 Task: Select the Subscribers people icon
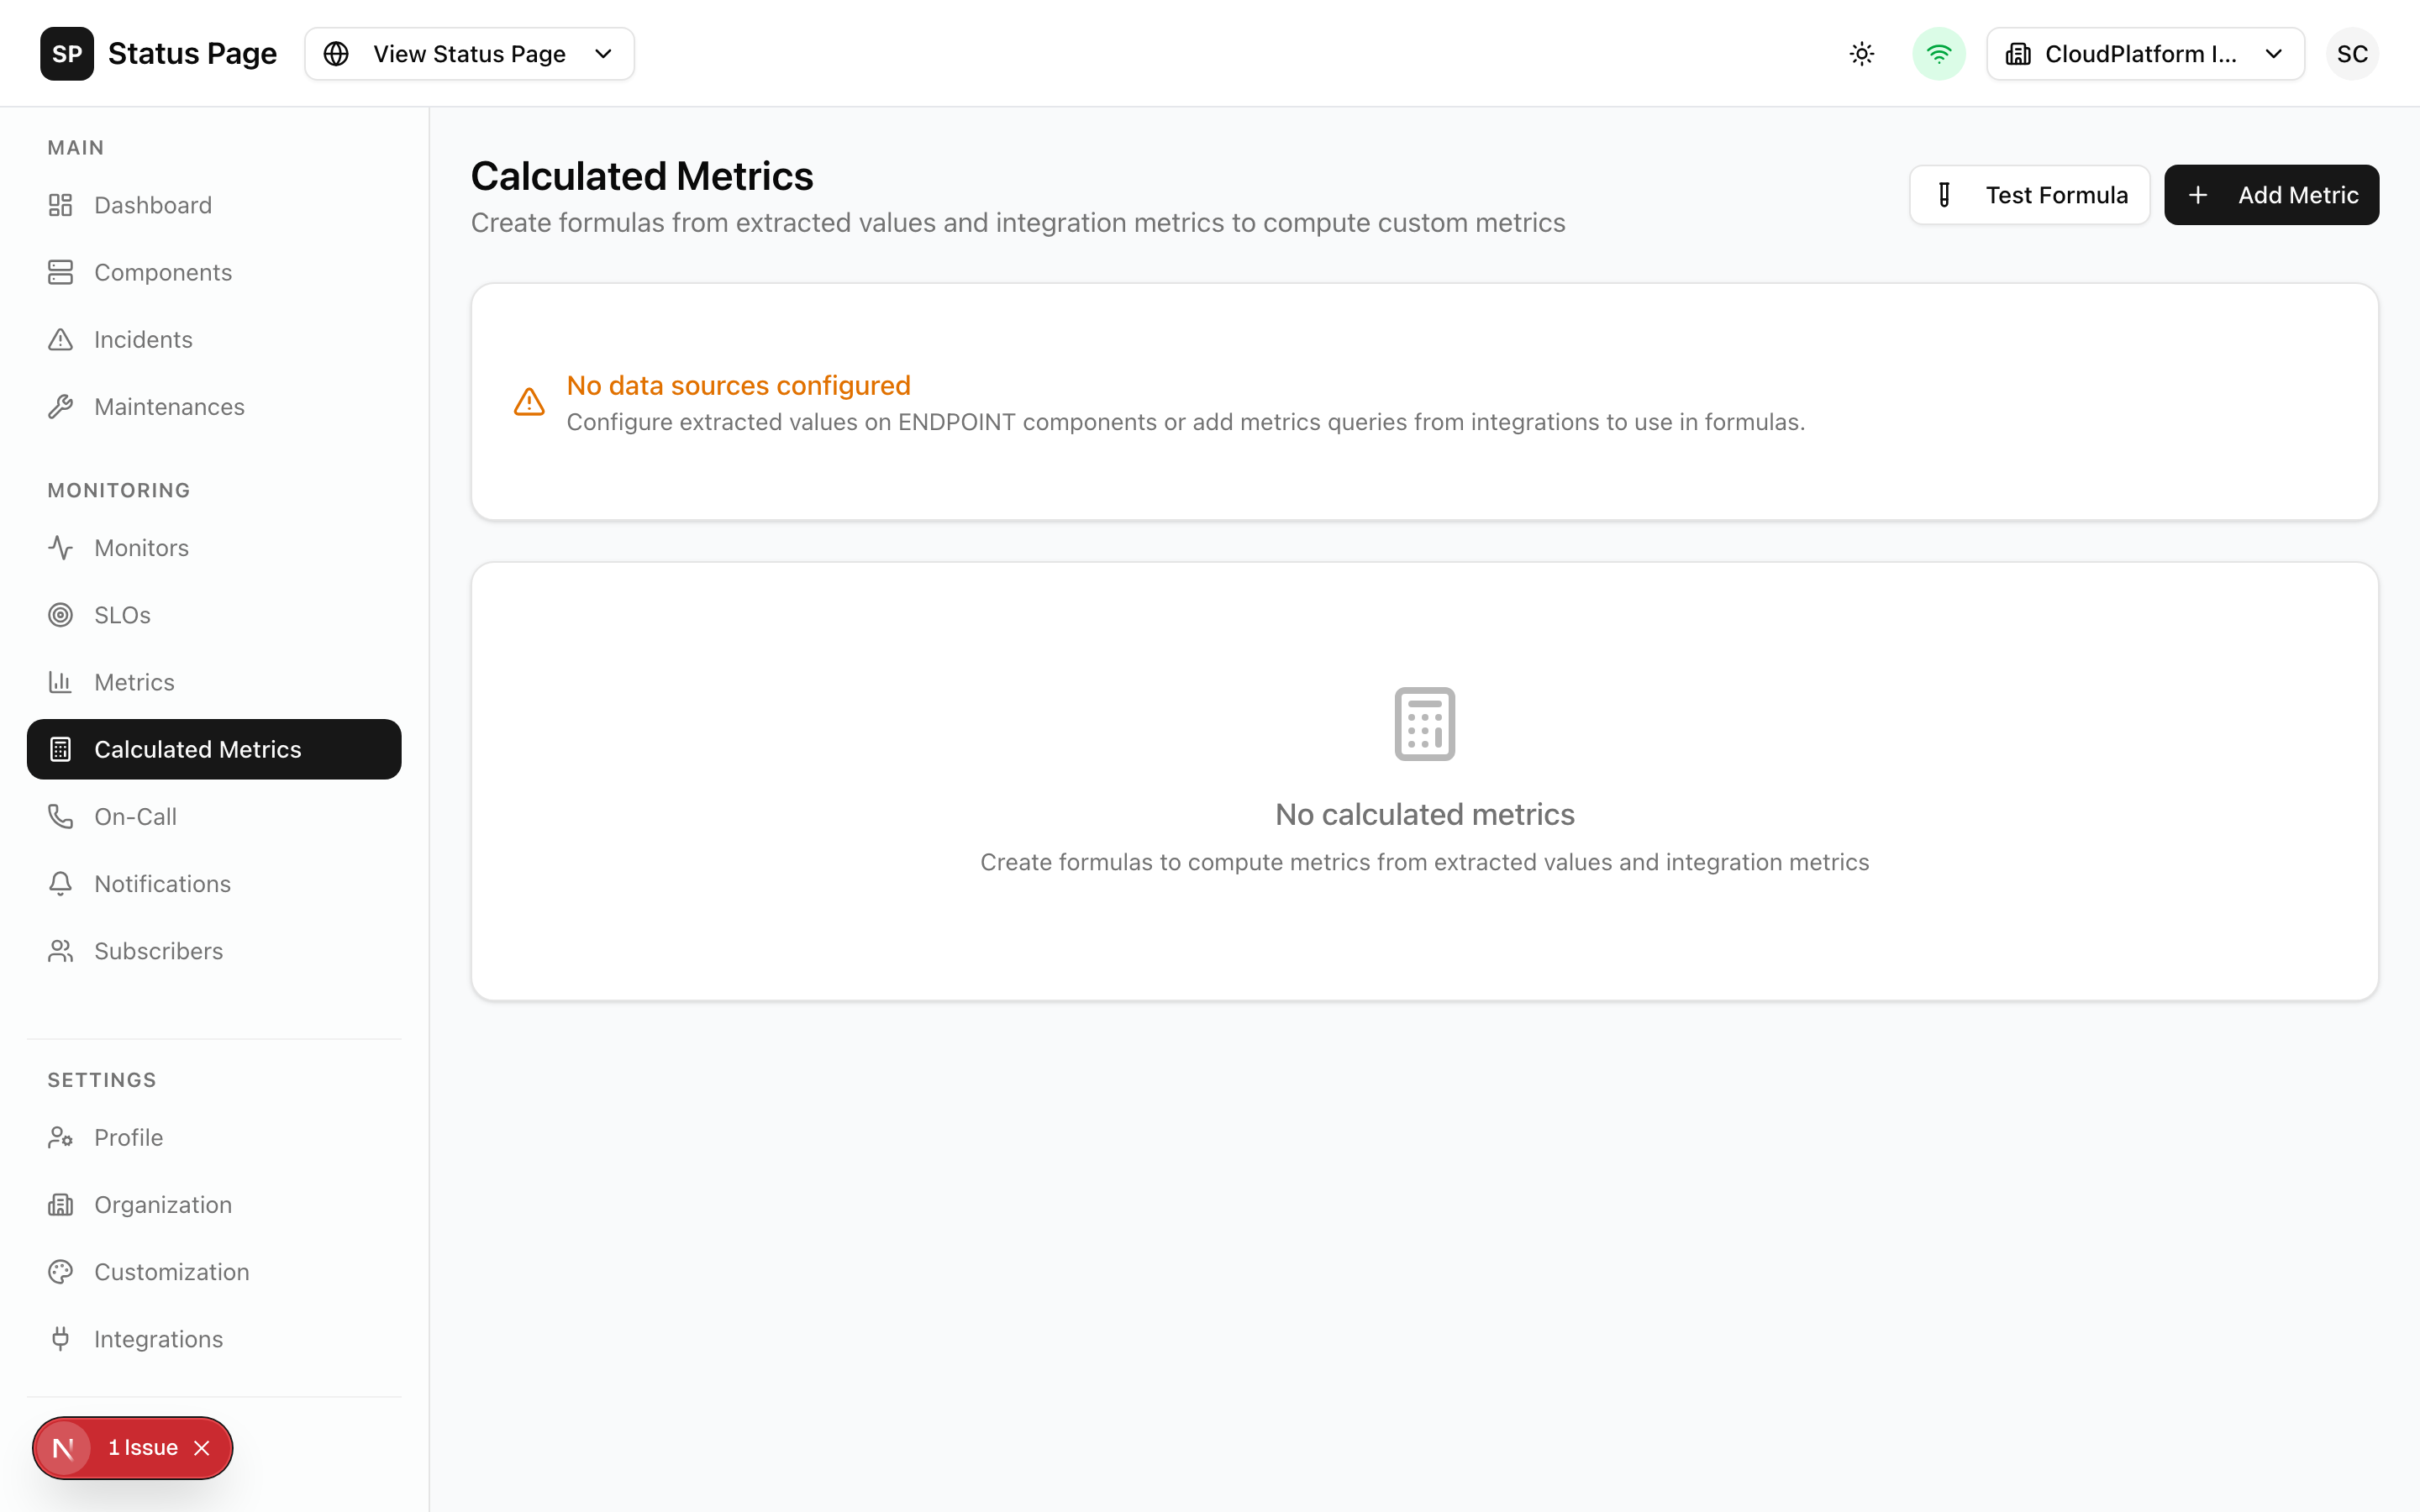(60, 950)
